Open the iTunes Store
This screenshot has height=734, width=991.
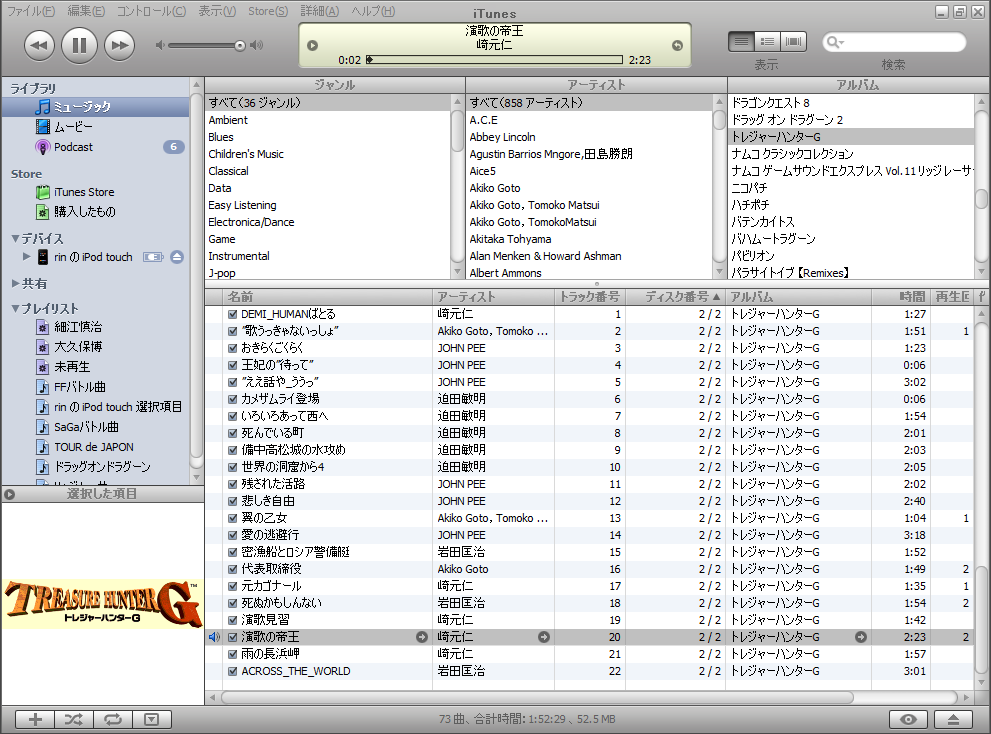pyautogui.click(x=95, y=192)
